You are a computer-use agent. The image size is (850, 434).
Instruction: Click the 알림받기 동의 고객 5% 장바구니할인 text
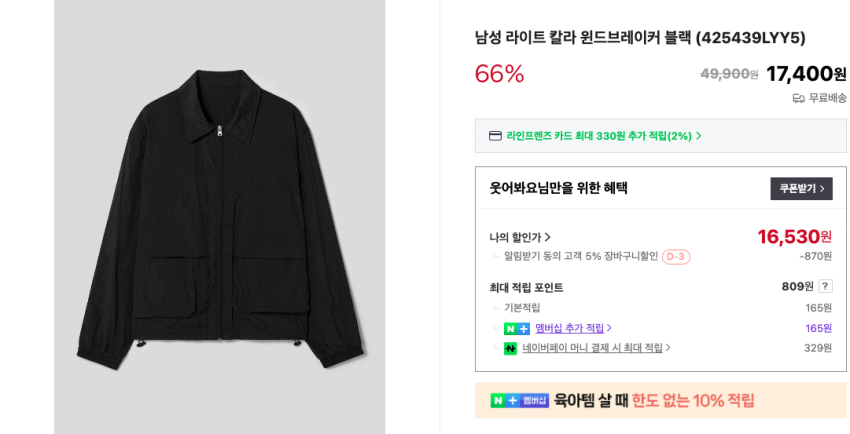pyautogui.click(x=580, y=257)
